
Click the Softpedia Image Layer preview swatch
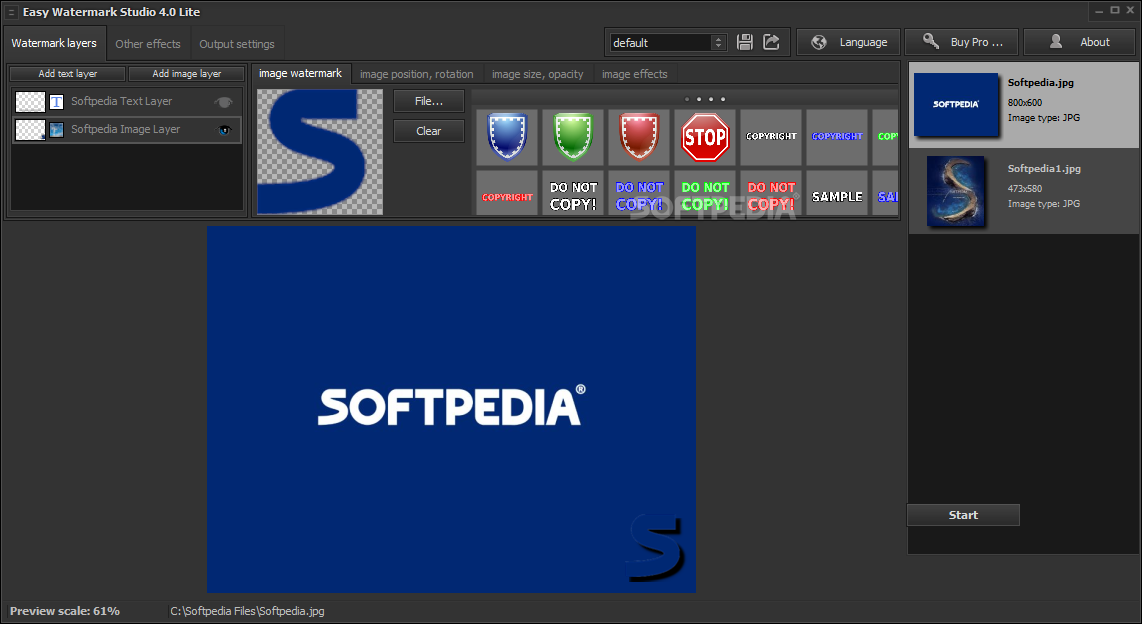click(31, 130)
